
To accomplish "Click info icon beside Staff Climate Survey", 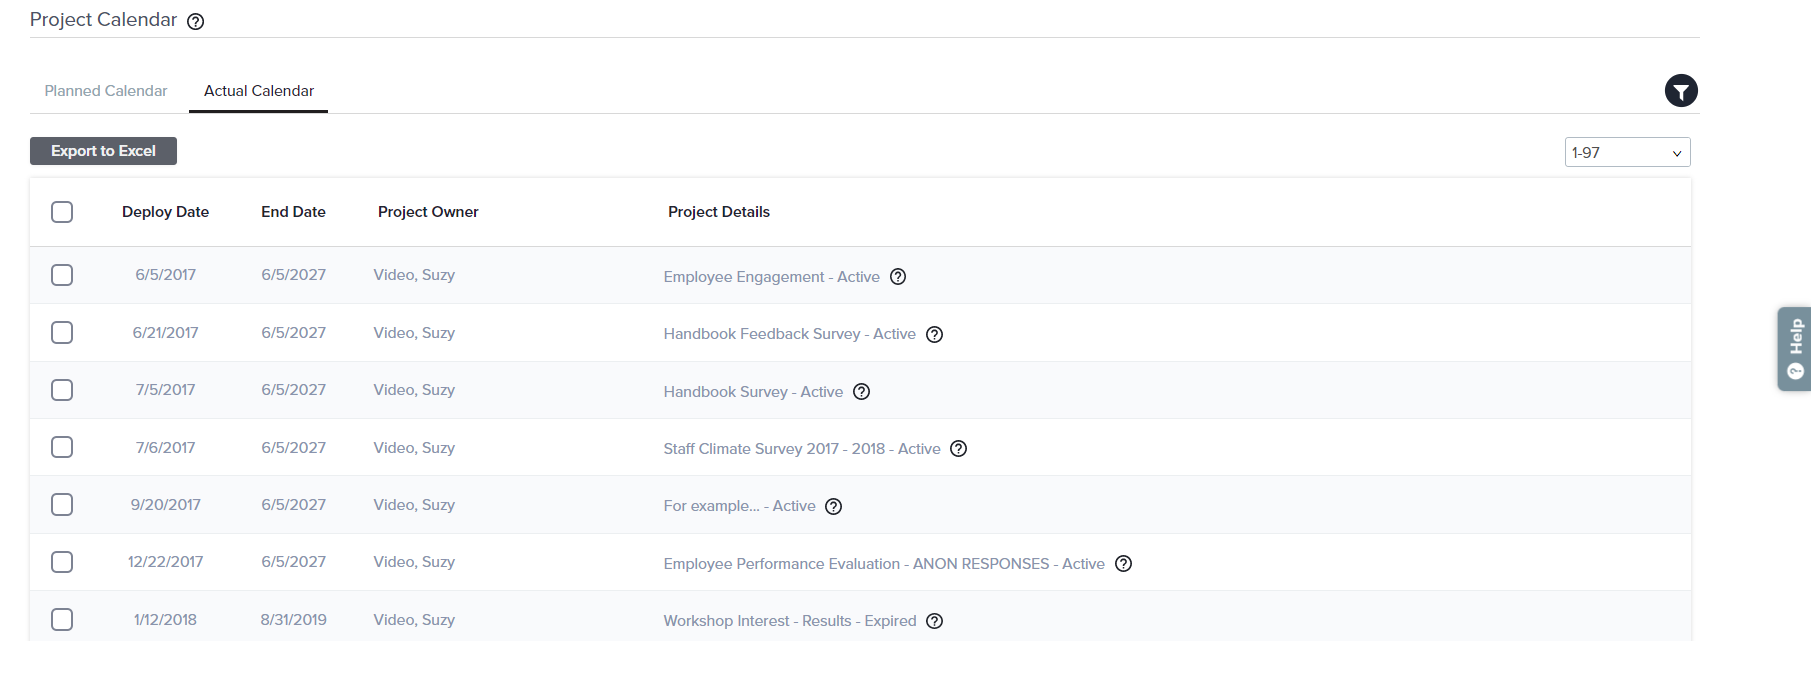I will 958,449.
